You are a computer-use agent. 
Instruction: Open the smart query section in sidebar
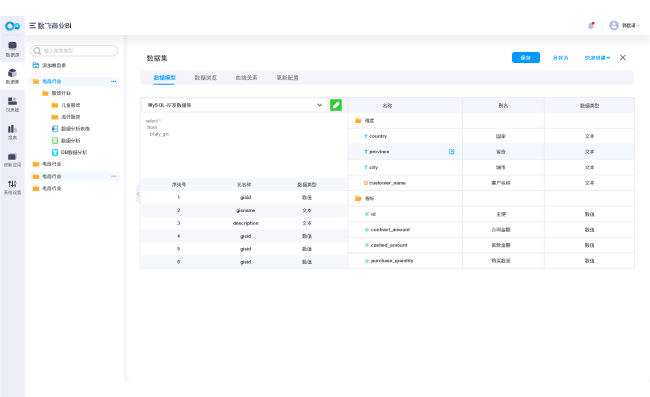point(12,160)
